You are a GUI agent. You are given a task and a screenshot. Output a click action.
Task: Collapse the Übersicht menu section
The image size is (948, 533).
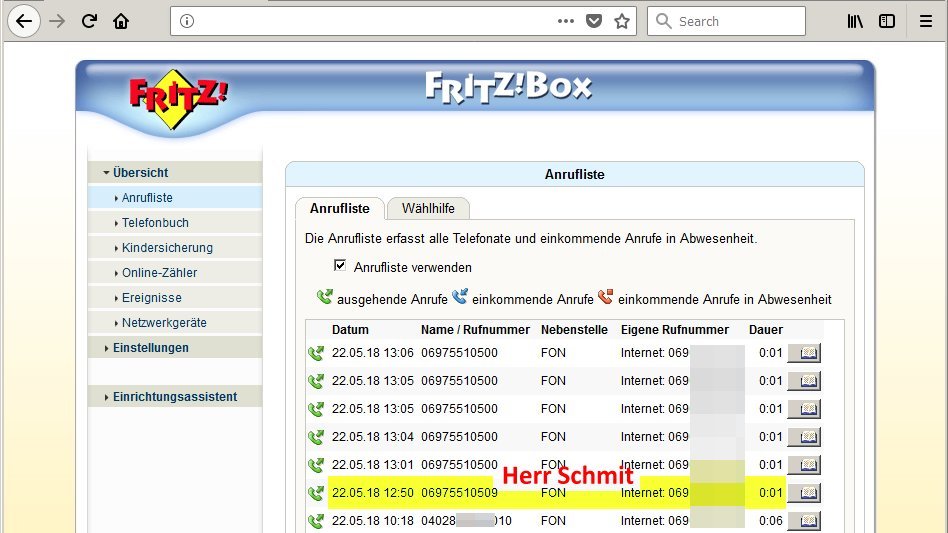(x=175, y=172)
